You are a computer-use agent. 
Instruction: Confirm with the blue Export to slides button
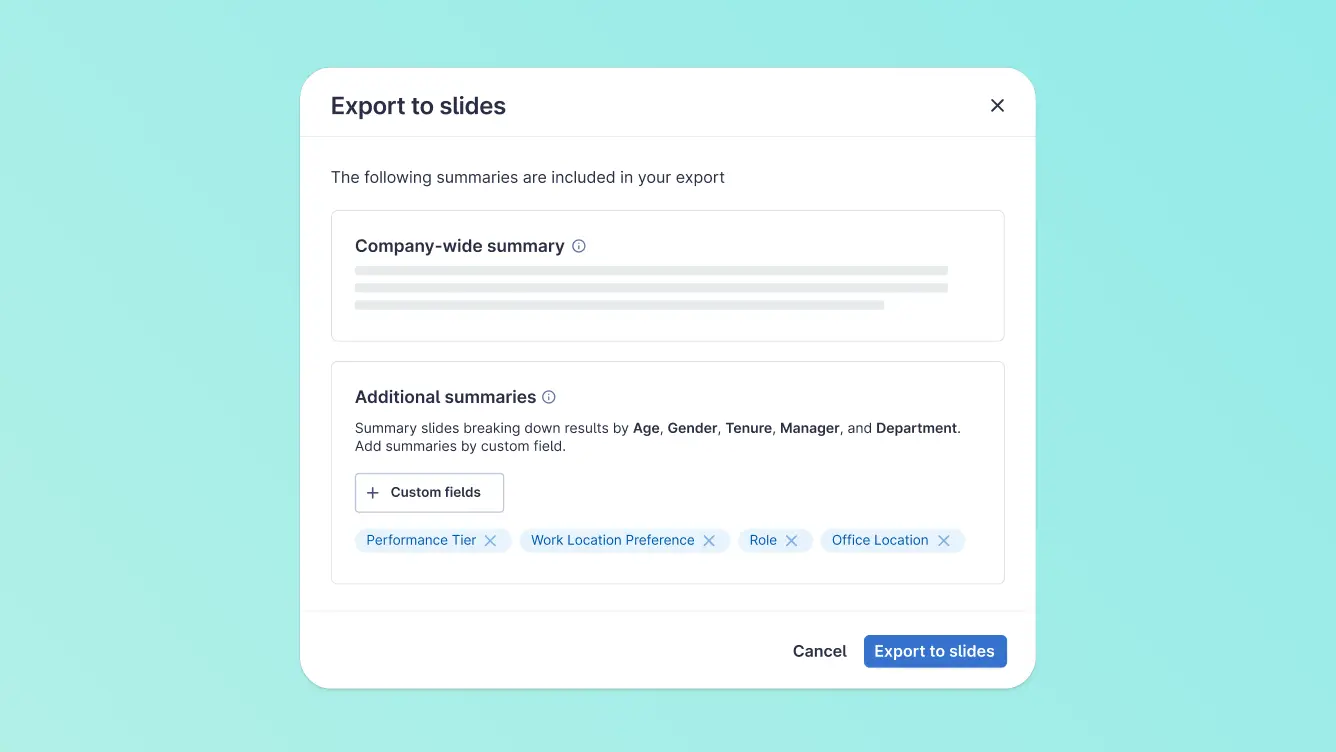(934, 651)
